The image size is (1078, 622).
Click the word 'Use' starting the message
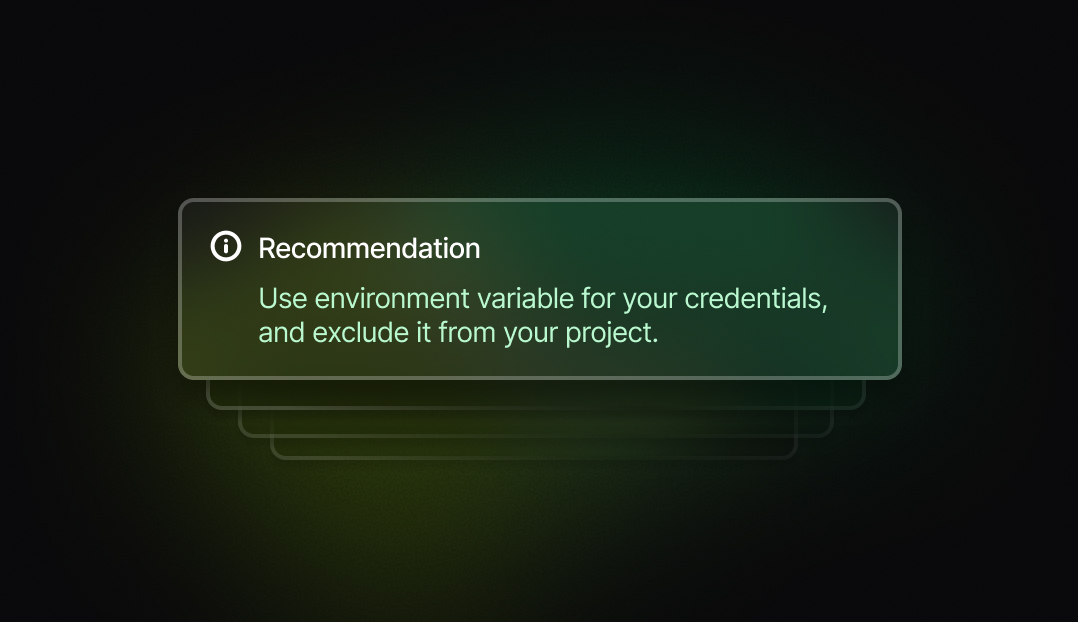(x=283, y=298)
